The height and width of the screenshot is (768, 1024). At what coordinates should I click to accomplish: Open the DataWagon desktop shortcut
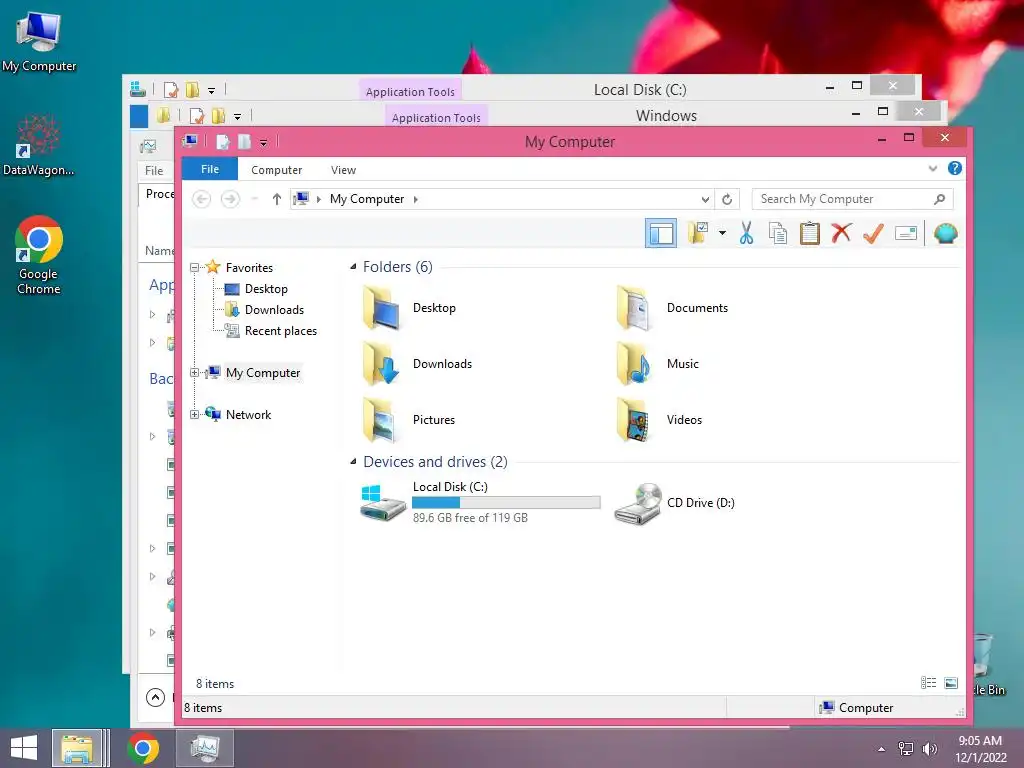[39, 146]
